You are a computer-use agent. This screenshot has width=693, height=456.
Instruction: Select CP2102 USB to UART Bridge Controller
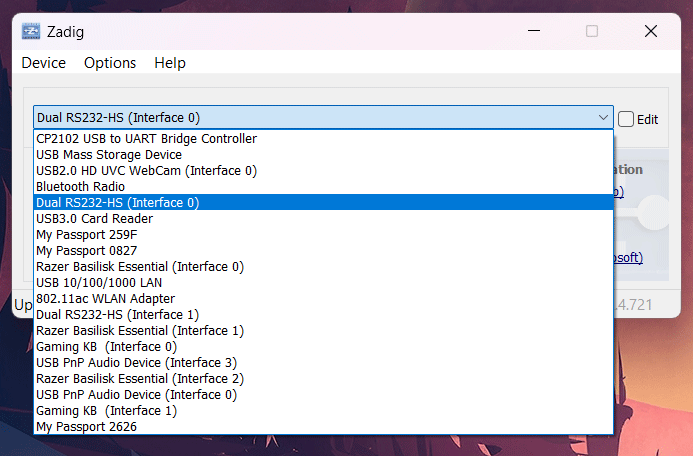[x=324, y=139]
